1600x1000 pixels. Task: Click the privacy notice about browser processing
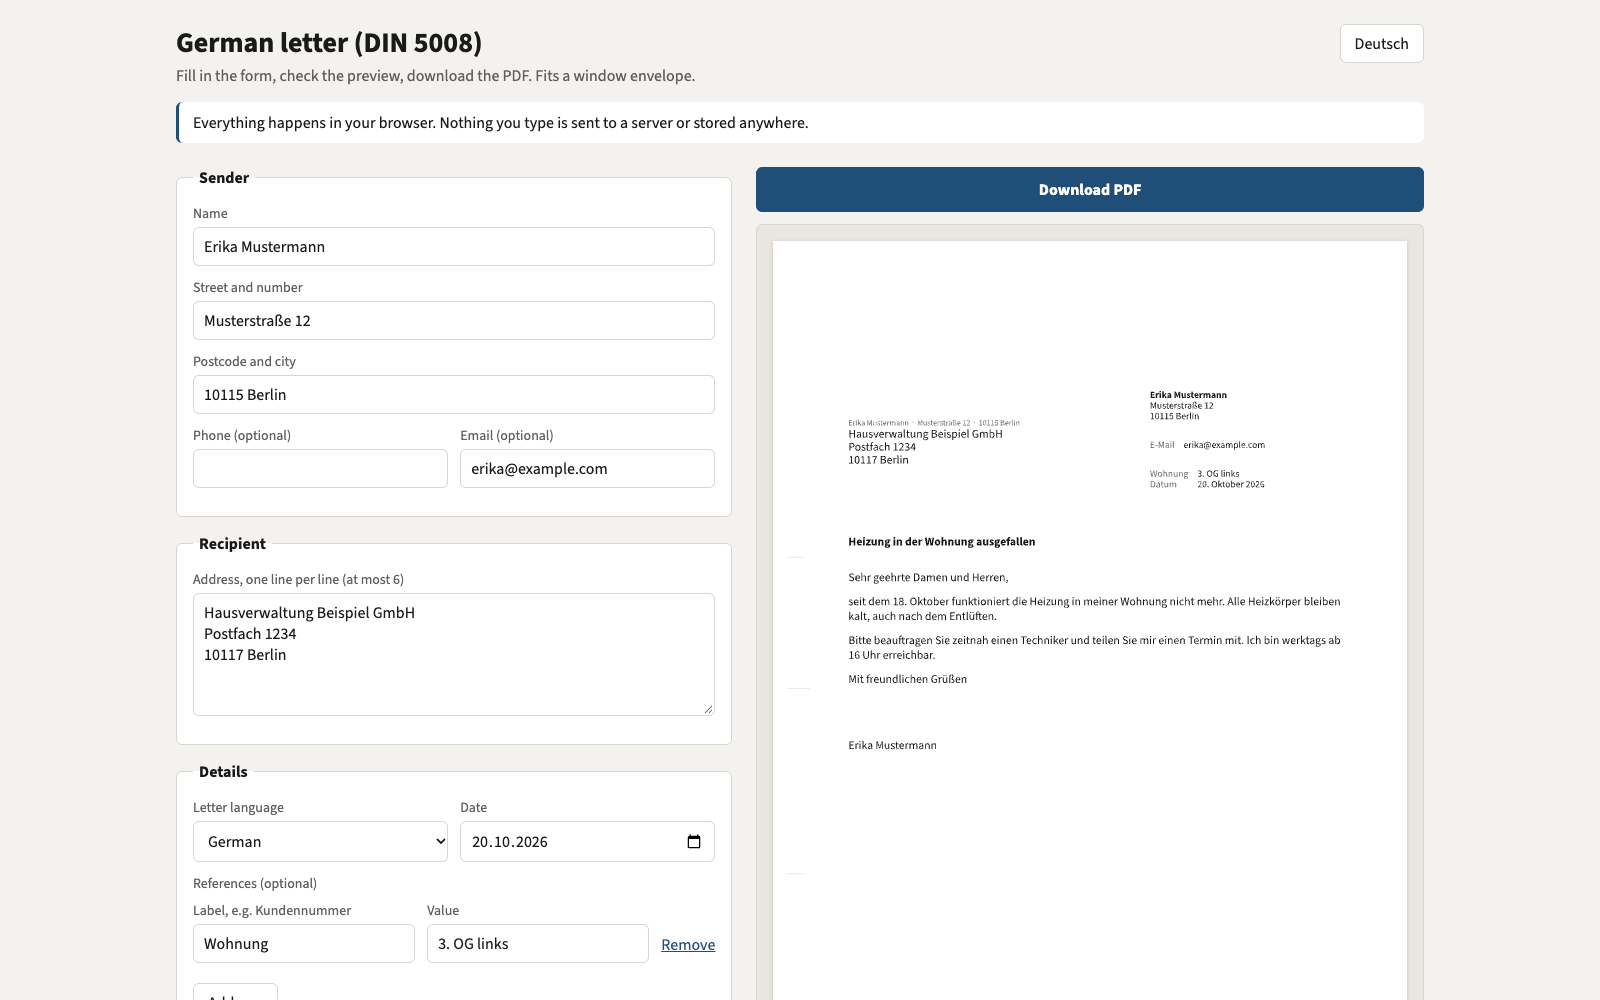[800, 123]
